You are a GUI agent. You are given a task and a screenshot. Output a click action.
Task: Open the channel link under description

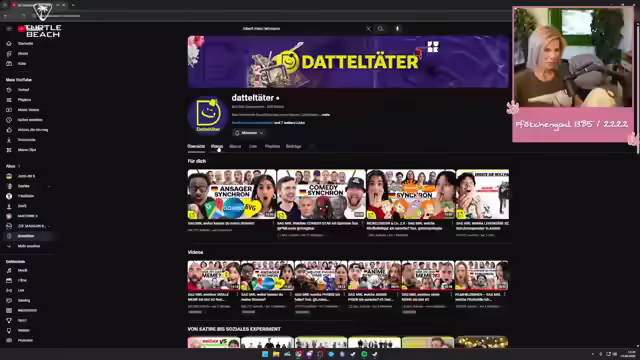click(252, 122)
